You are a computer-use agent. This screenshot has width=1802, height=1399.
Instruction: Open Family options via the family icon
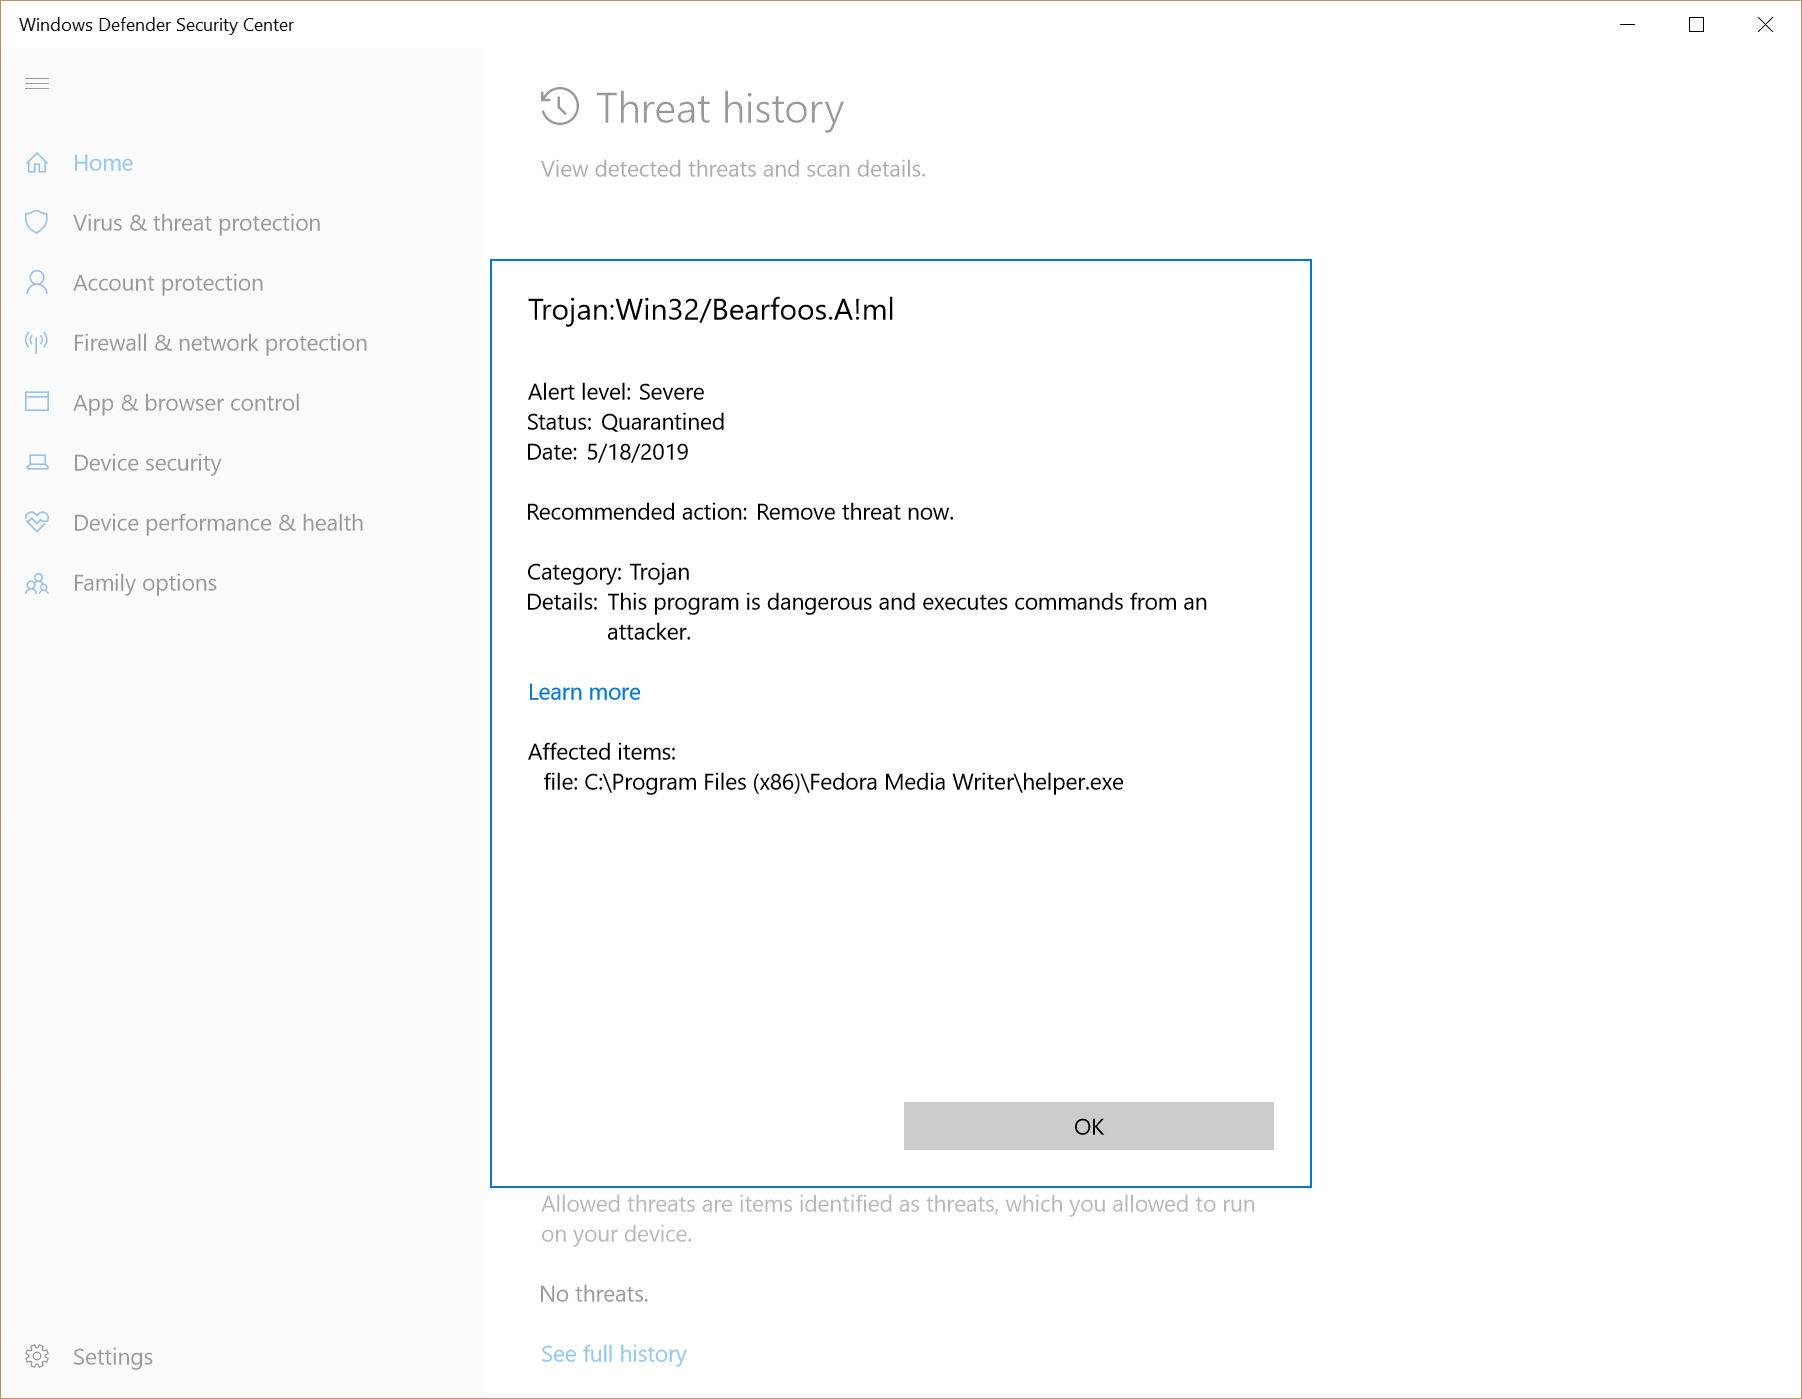(37, 583)
